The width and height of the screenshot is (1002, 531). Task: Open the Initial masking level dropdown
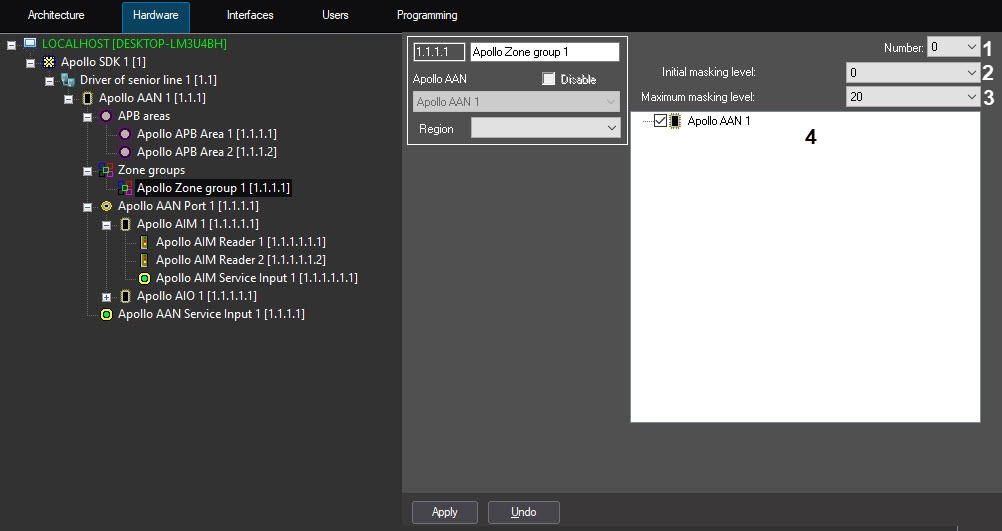[971, 73]
